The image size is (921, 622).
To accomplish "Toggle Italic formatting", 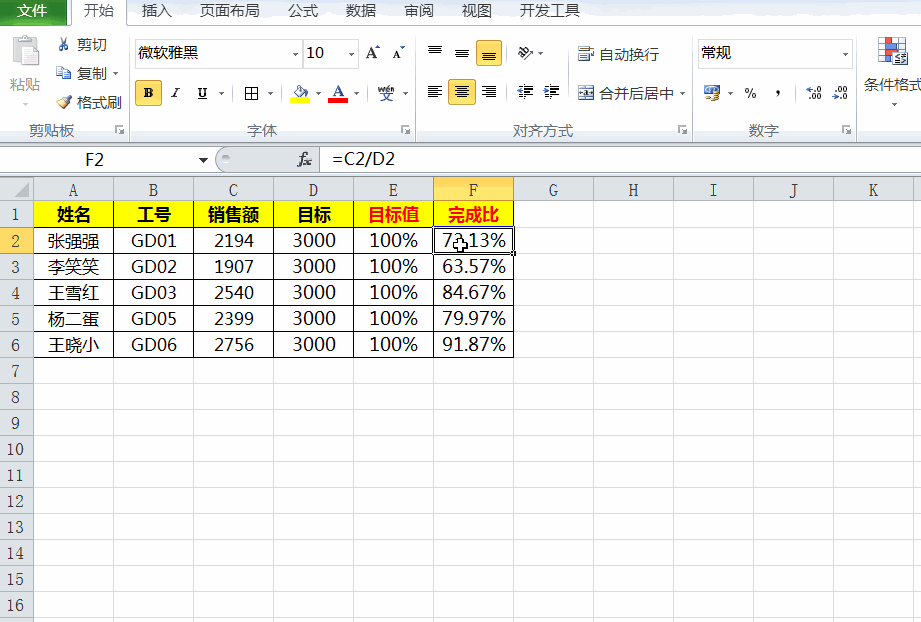I will pyautogui.click(x=175, y=93).
